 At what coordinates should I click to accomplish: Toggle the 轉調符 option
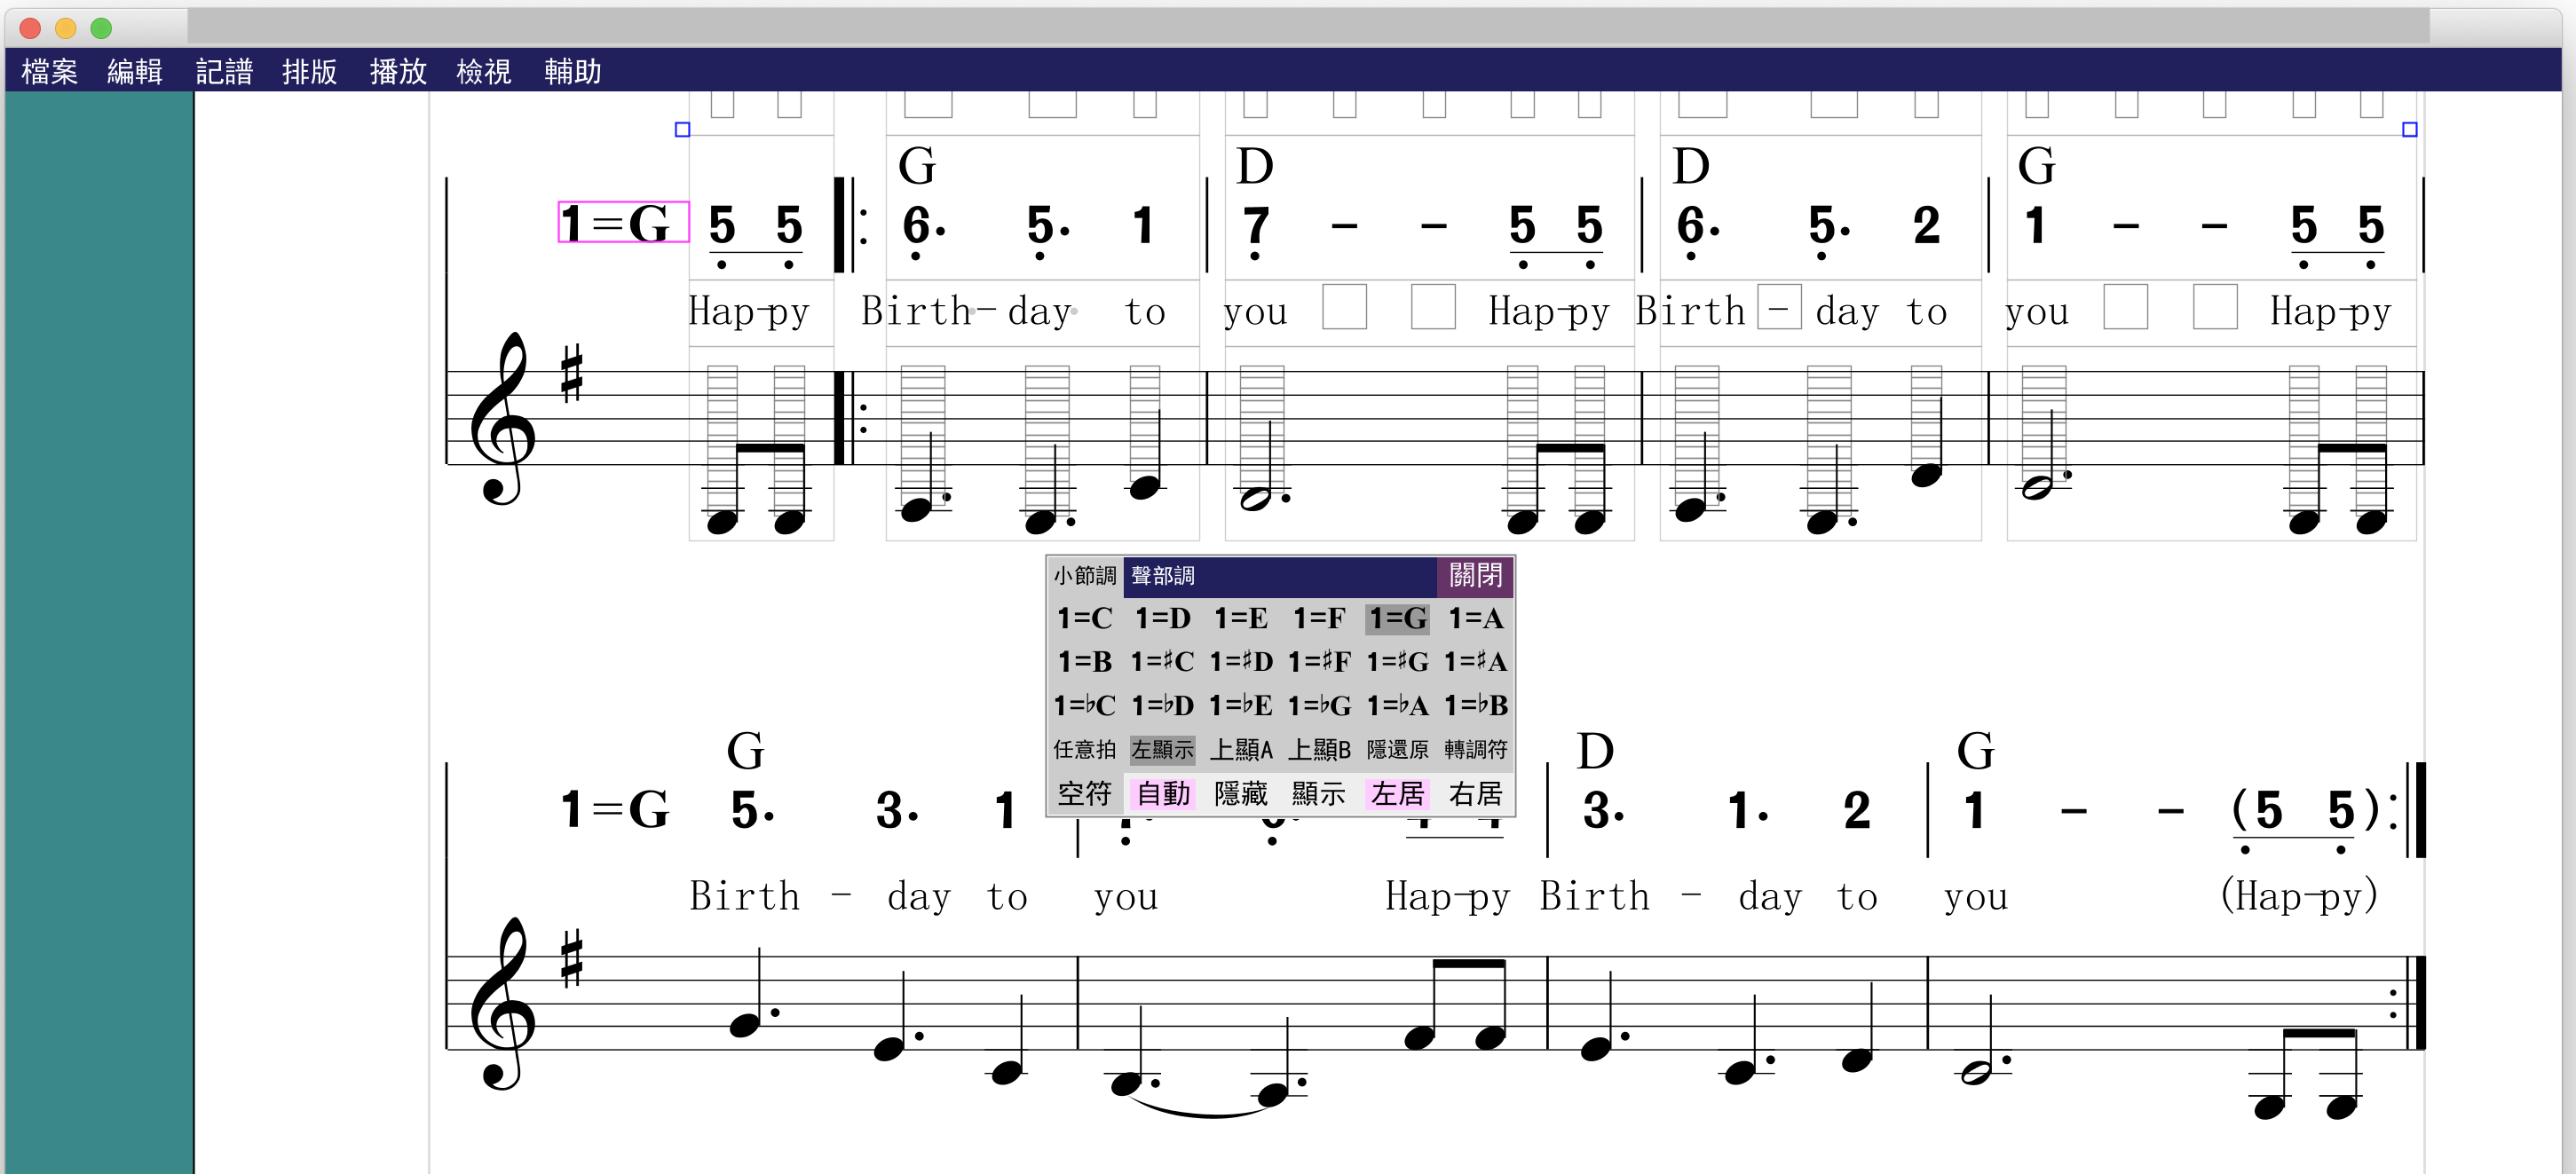1476,750
